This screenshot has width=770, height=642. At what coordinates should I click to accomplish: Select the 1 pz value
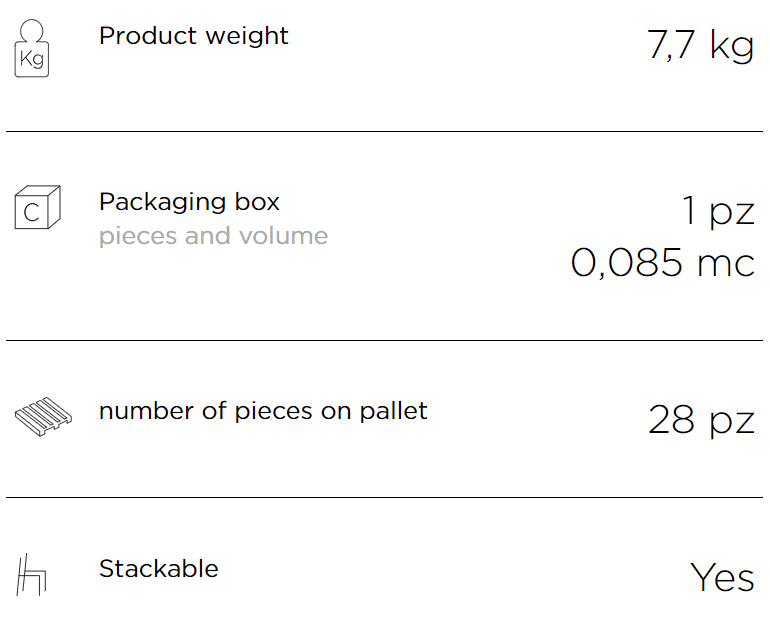point(718,211)
